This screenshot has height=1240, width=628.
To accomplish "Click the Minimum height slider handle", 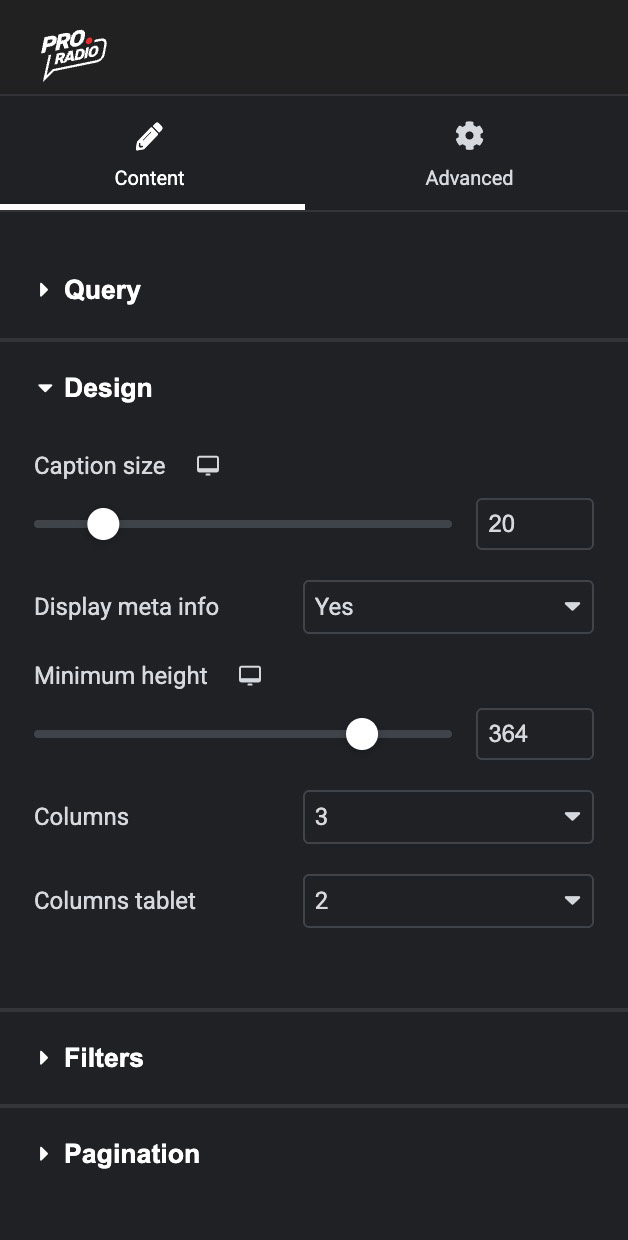I will point(362,734).
